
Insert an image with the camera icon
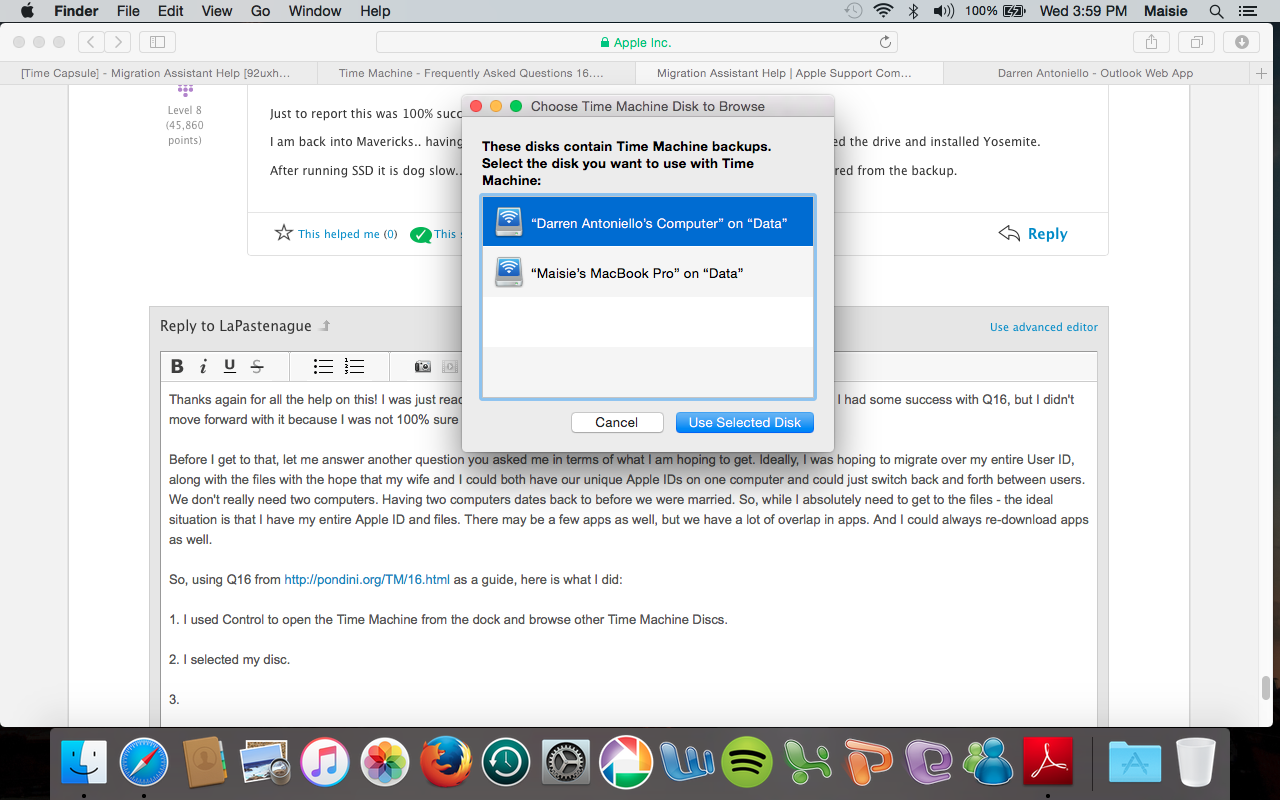click(x=423, y=366)
